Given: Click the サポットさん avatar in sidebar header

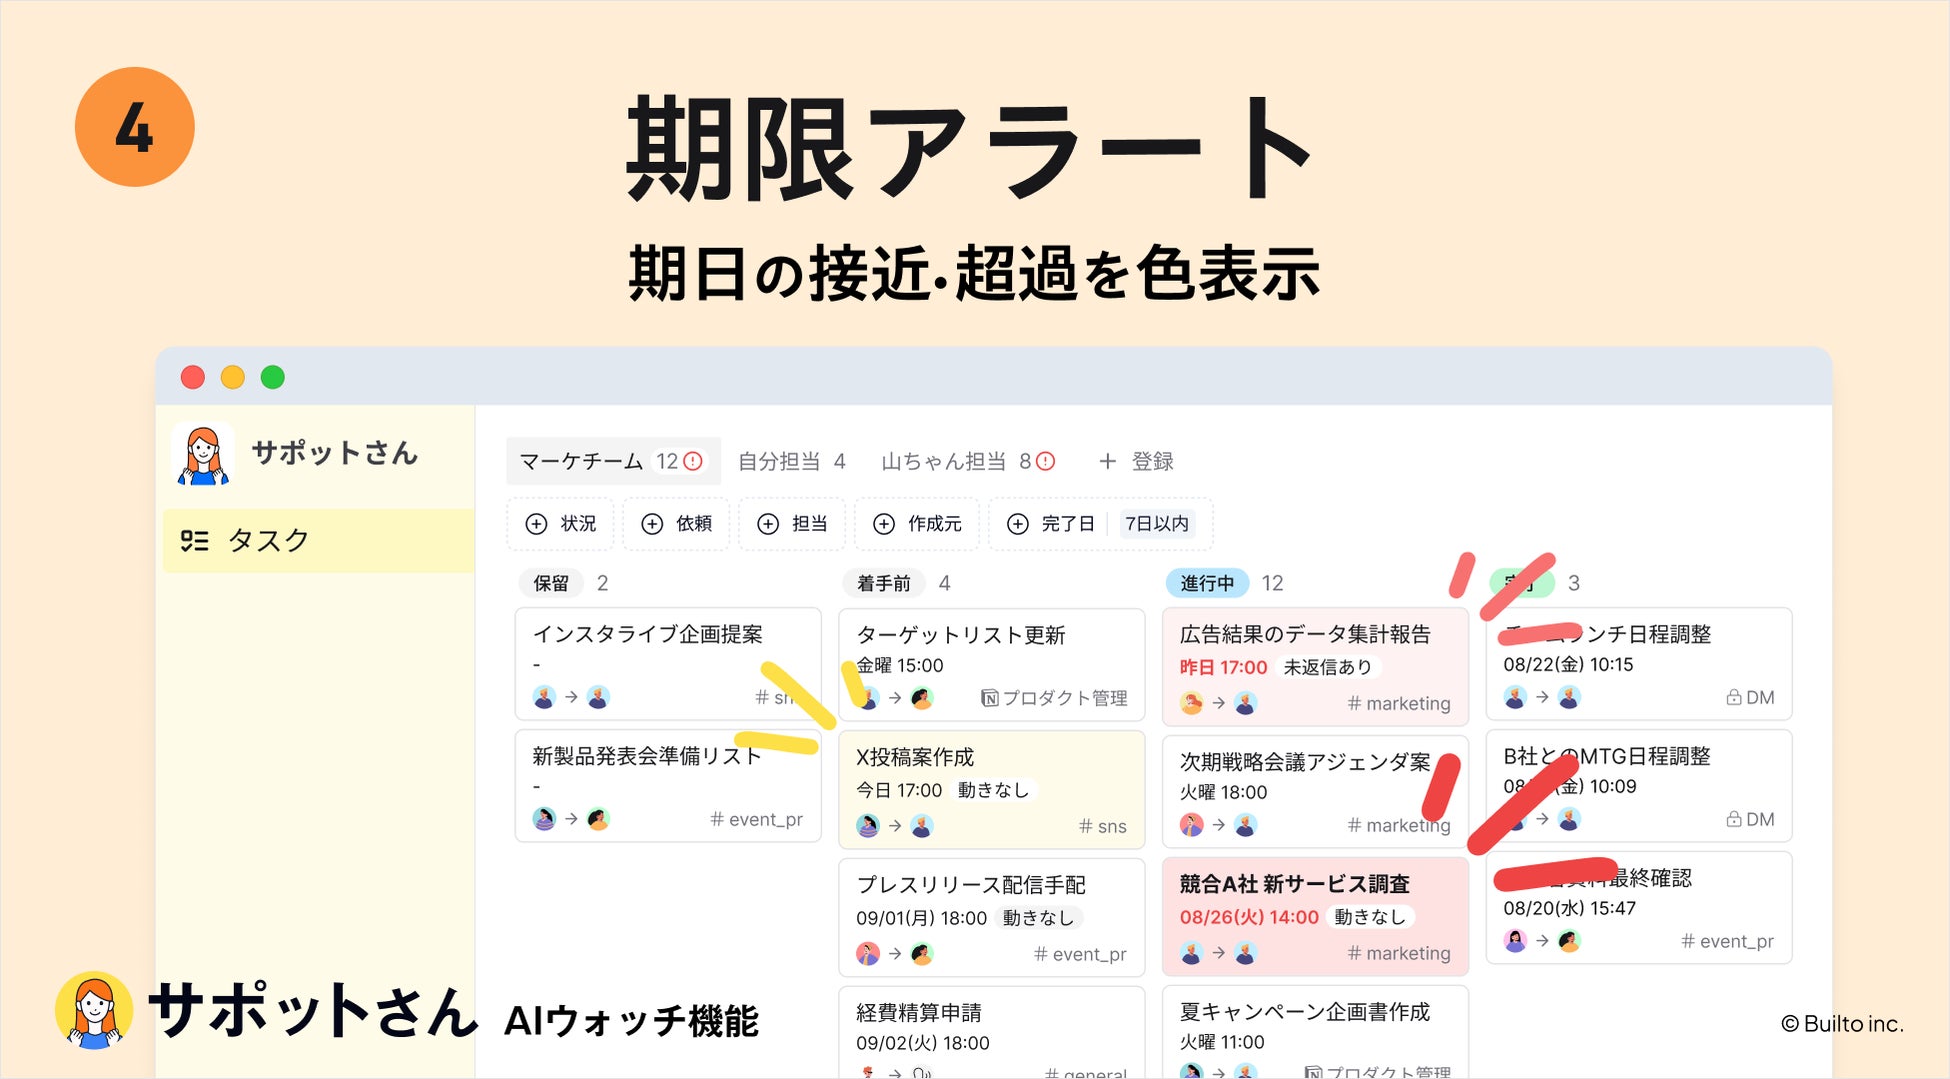Looking at the screenshot, I should click(203, 454).
